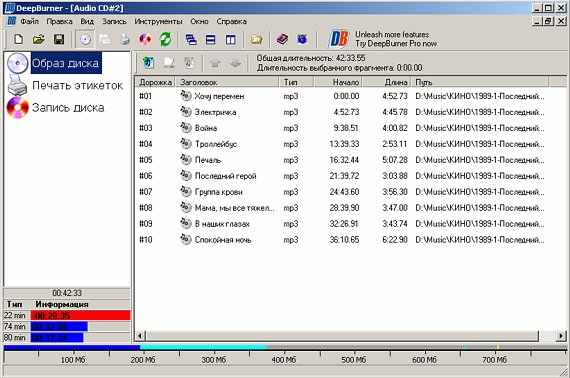Click the grayed icon right of Add track
Image resolution: width=570 pixels, height=378 pixels.
point(169,63)
